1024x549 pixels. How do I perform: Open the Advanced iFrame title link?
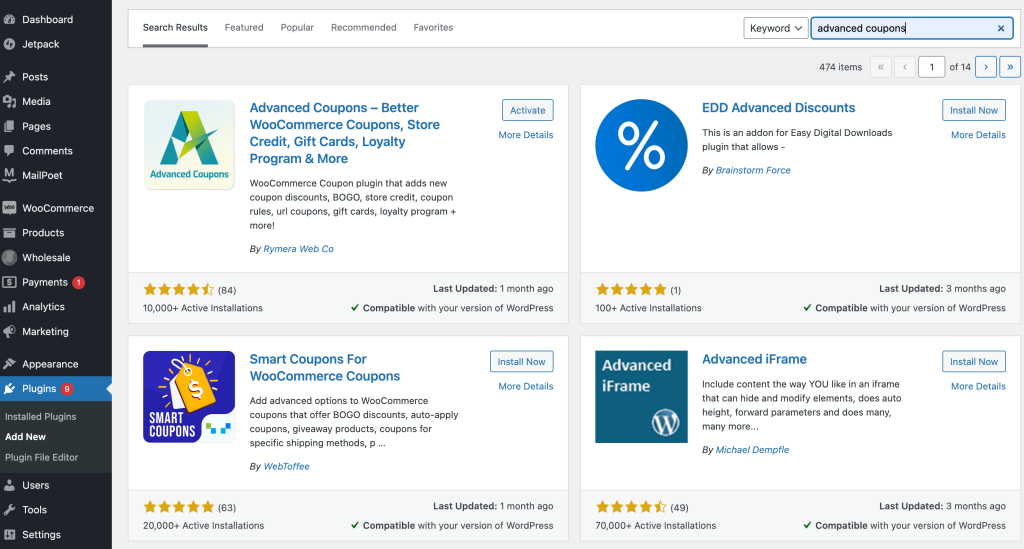pyautogui.click(x=754, y=359)
